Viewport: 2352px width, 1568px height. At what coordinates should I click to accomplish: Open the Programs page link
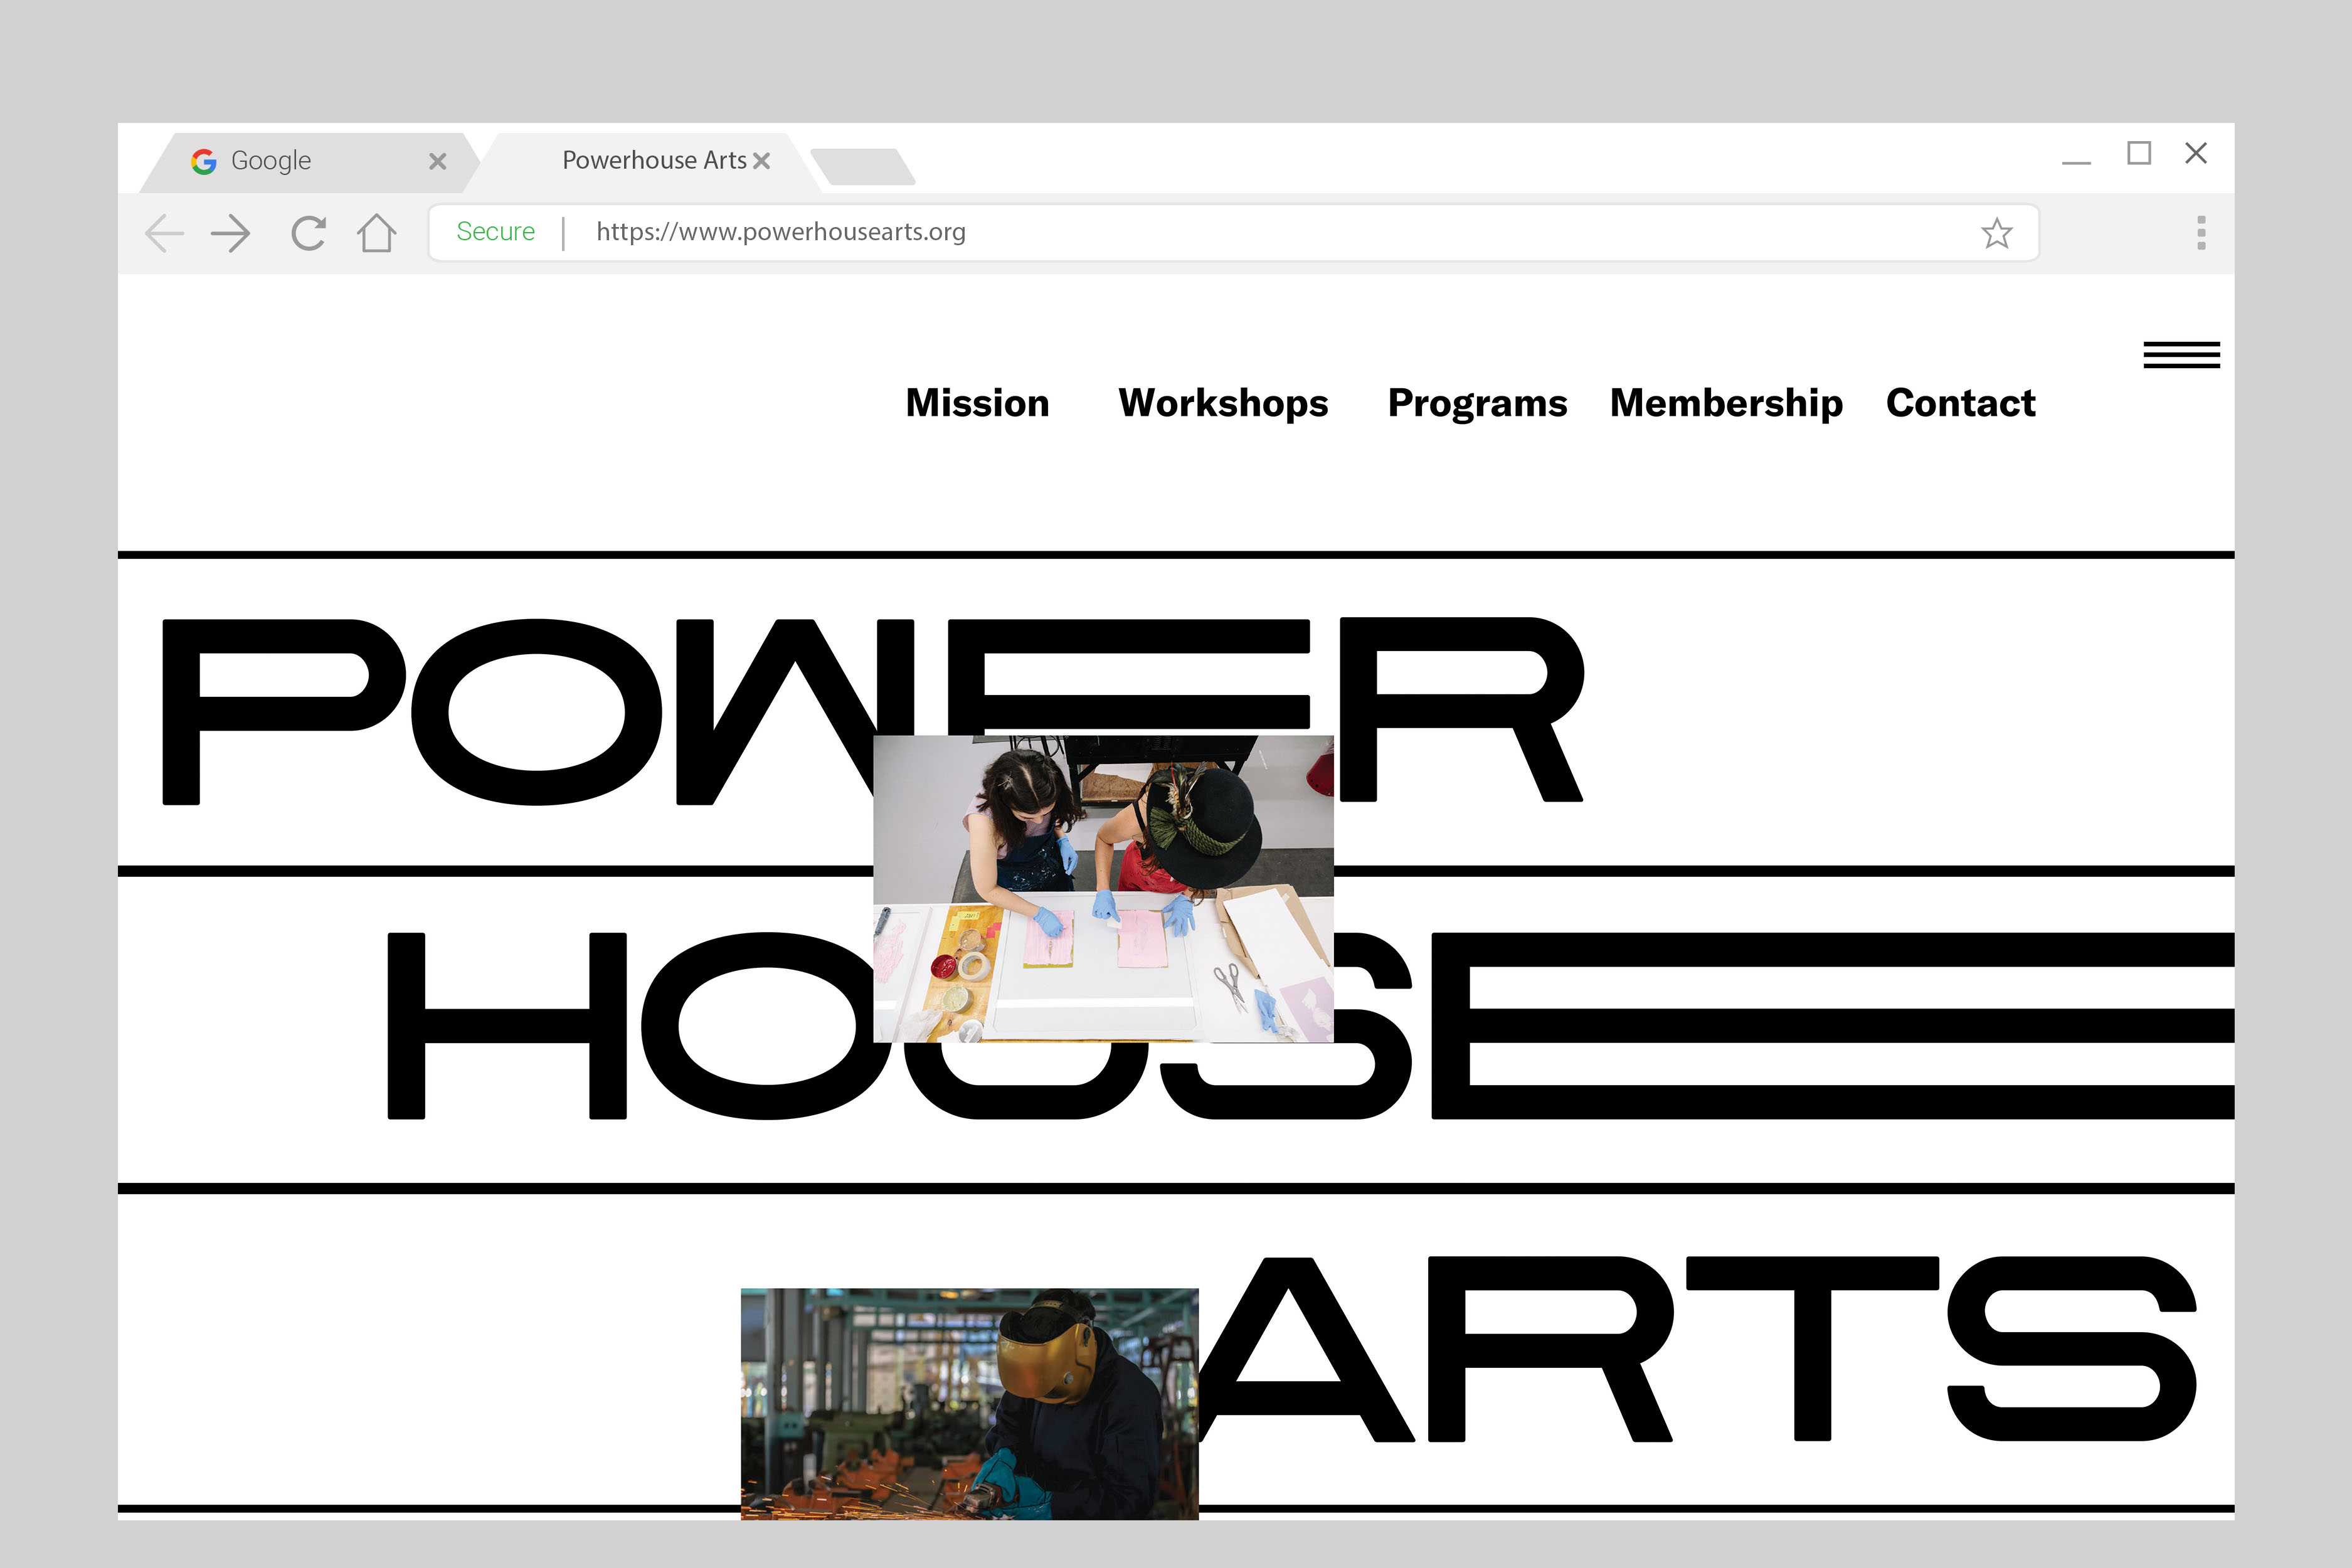[1477, 404]
